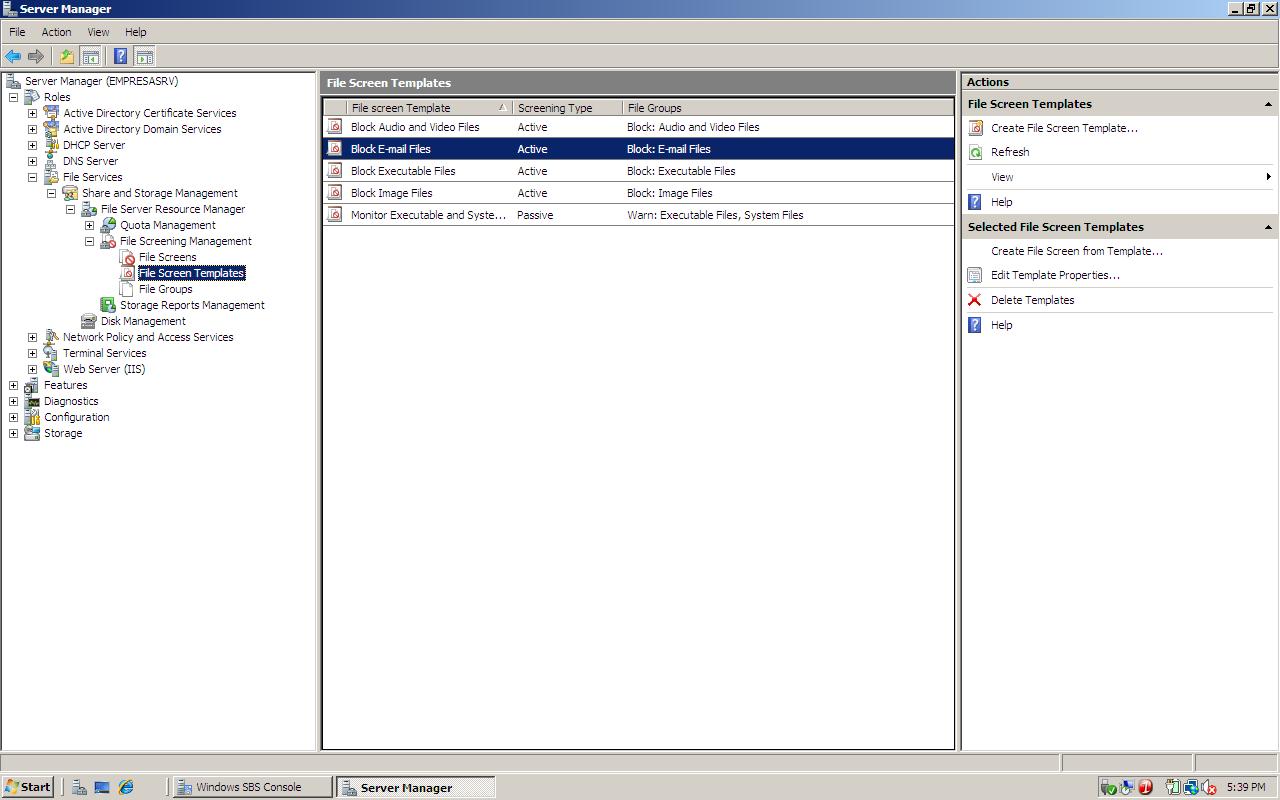Click the Active Directory Certificate Services icon
This screenshot has width=1280, height=800.
point(51,113)
